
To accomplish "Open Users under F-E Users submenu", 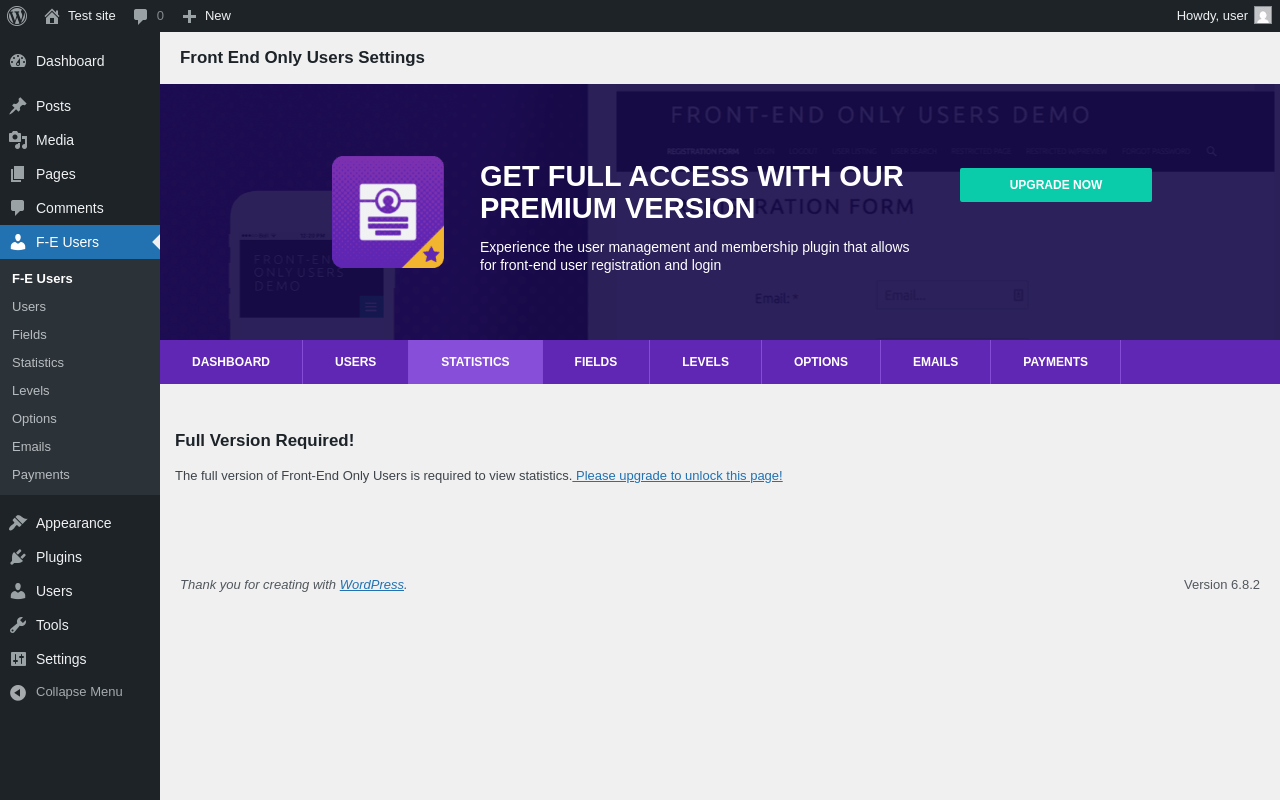I will [x=29, y=307].
